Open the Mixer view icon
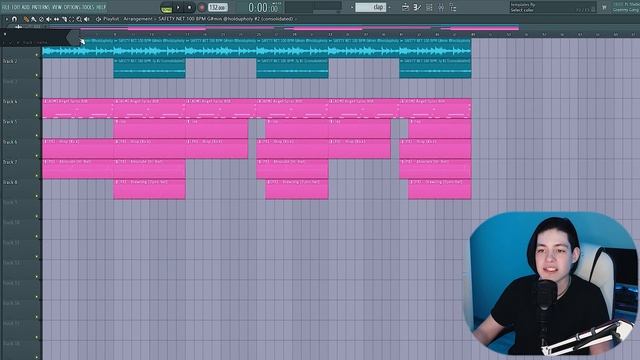 [441, 7]
